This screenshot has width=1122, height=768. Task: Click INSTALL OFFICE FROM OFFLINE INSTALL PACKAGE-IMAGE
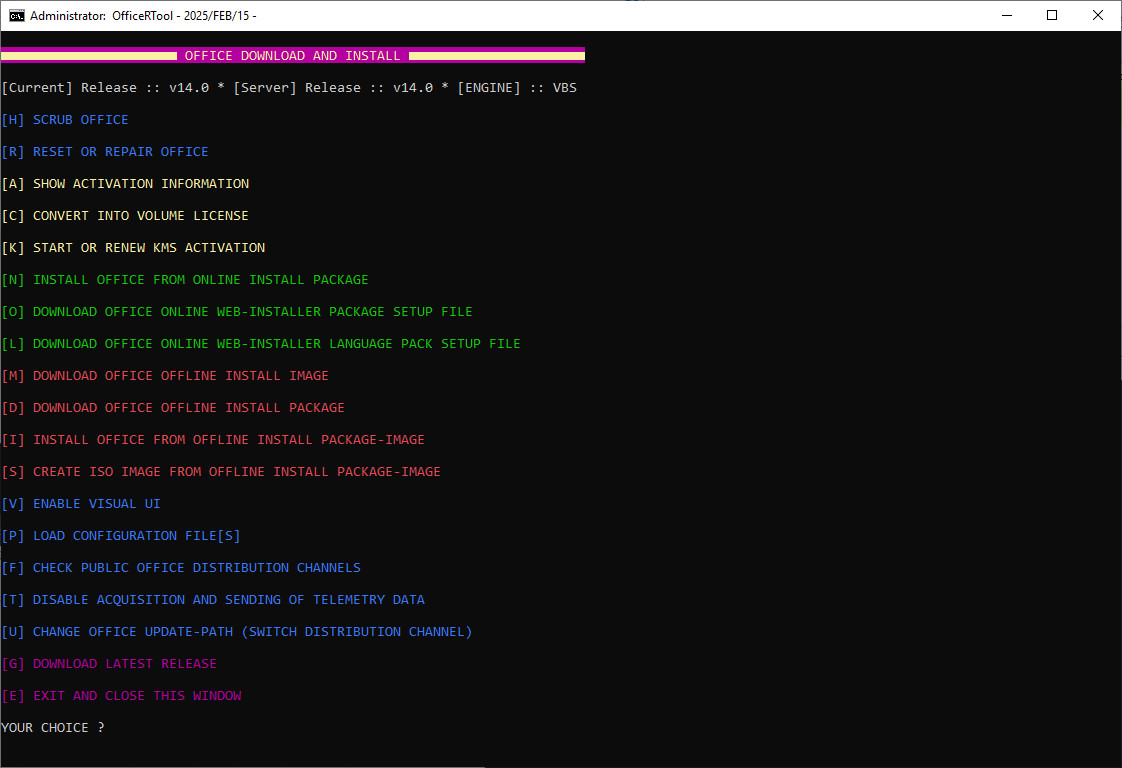(x=228, y=440)
